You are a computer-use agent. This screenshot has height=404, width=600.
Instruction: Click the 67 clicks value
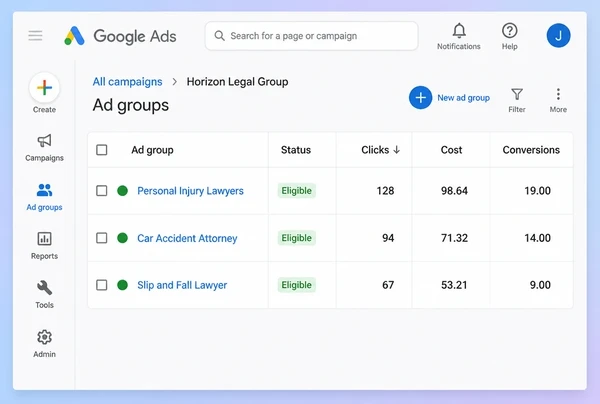[x=388, y=285]
